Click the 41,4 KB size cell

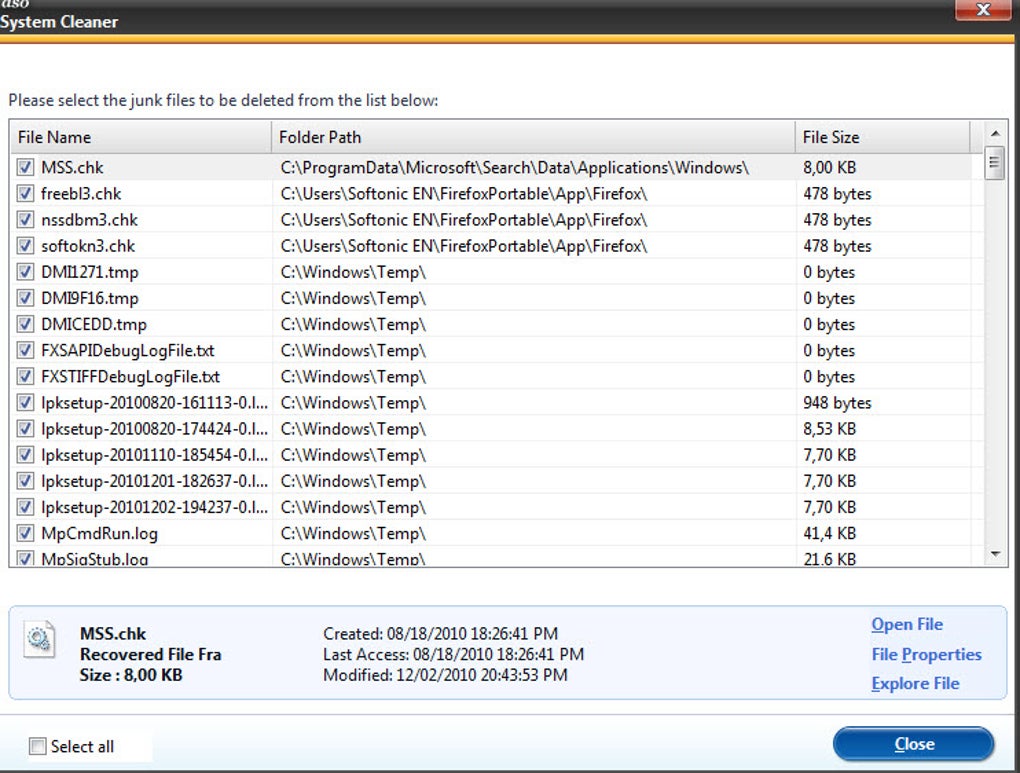coord(829,534)
